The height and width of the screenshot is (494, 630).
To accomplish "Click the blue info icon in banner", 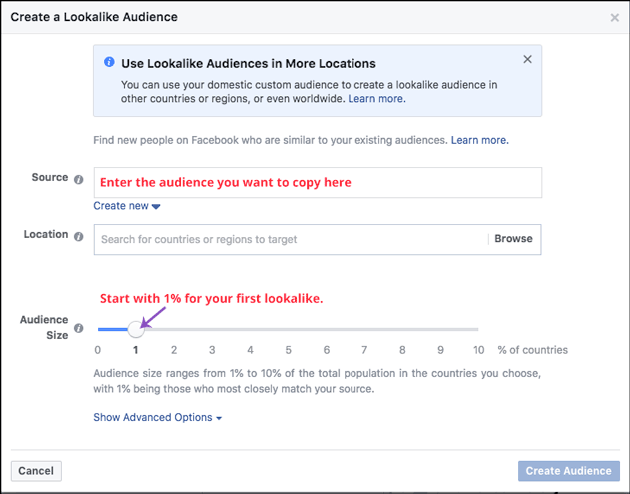I will pyautogui.click(x=109, y=62).
